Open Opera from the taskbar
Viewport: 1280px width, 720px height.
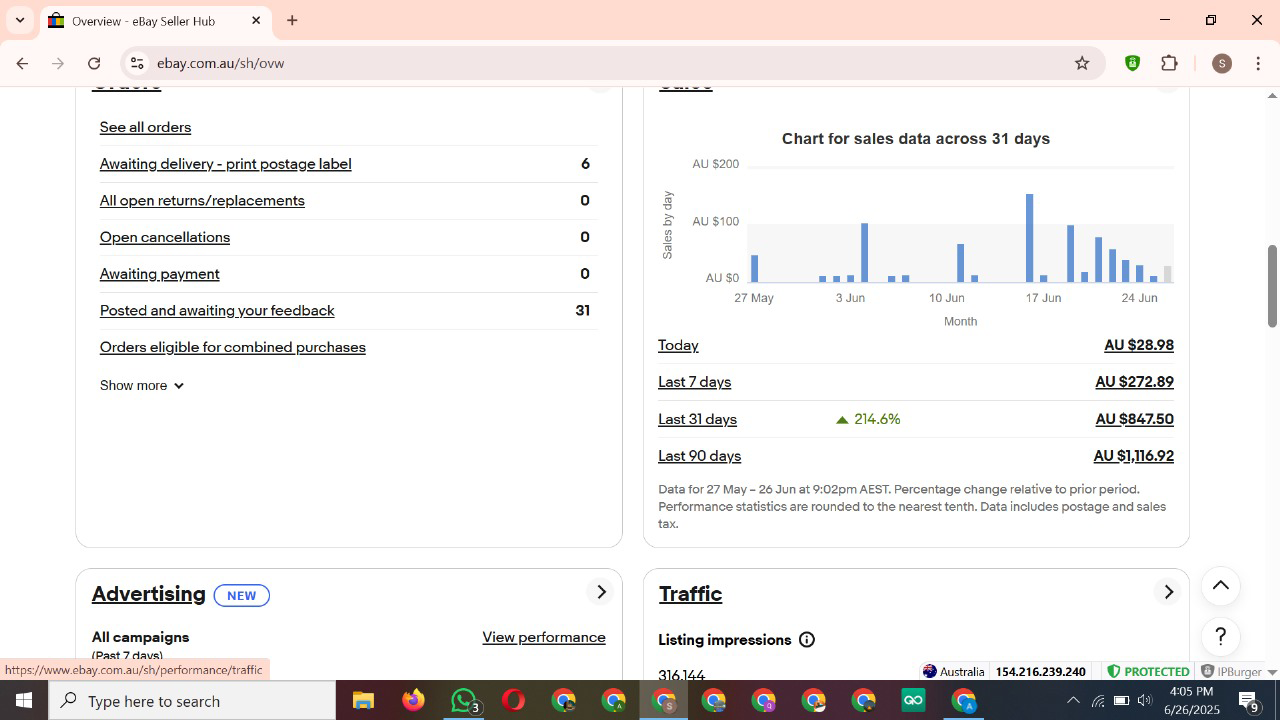pos(514,701)
